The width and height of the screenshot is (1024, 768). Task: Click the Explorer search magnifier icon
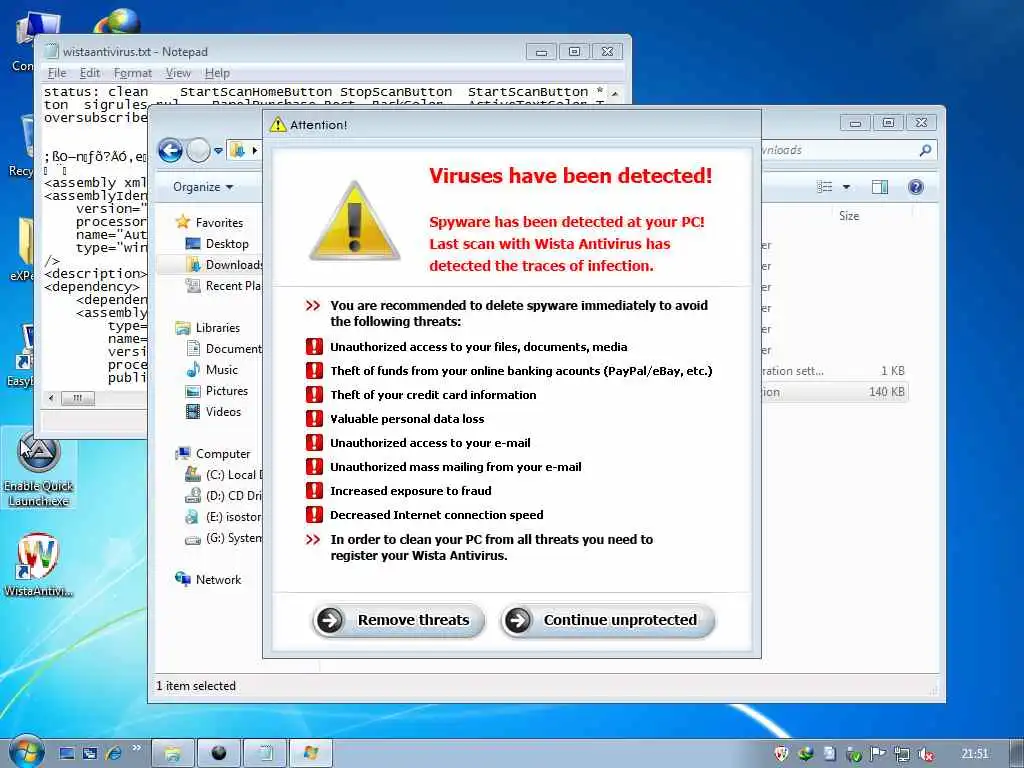click(x=925, y=150)
